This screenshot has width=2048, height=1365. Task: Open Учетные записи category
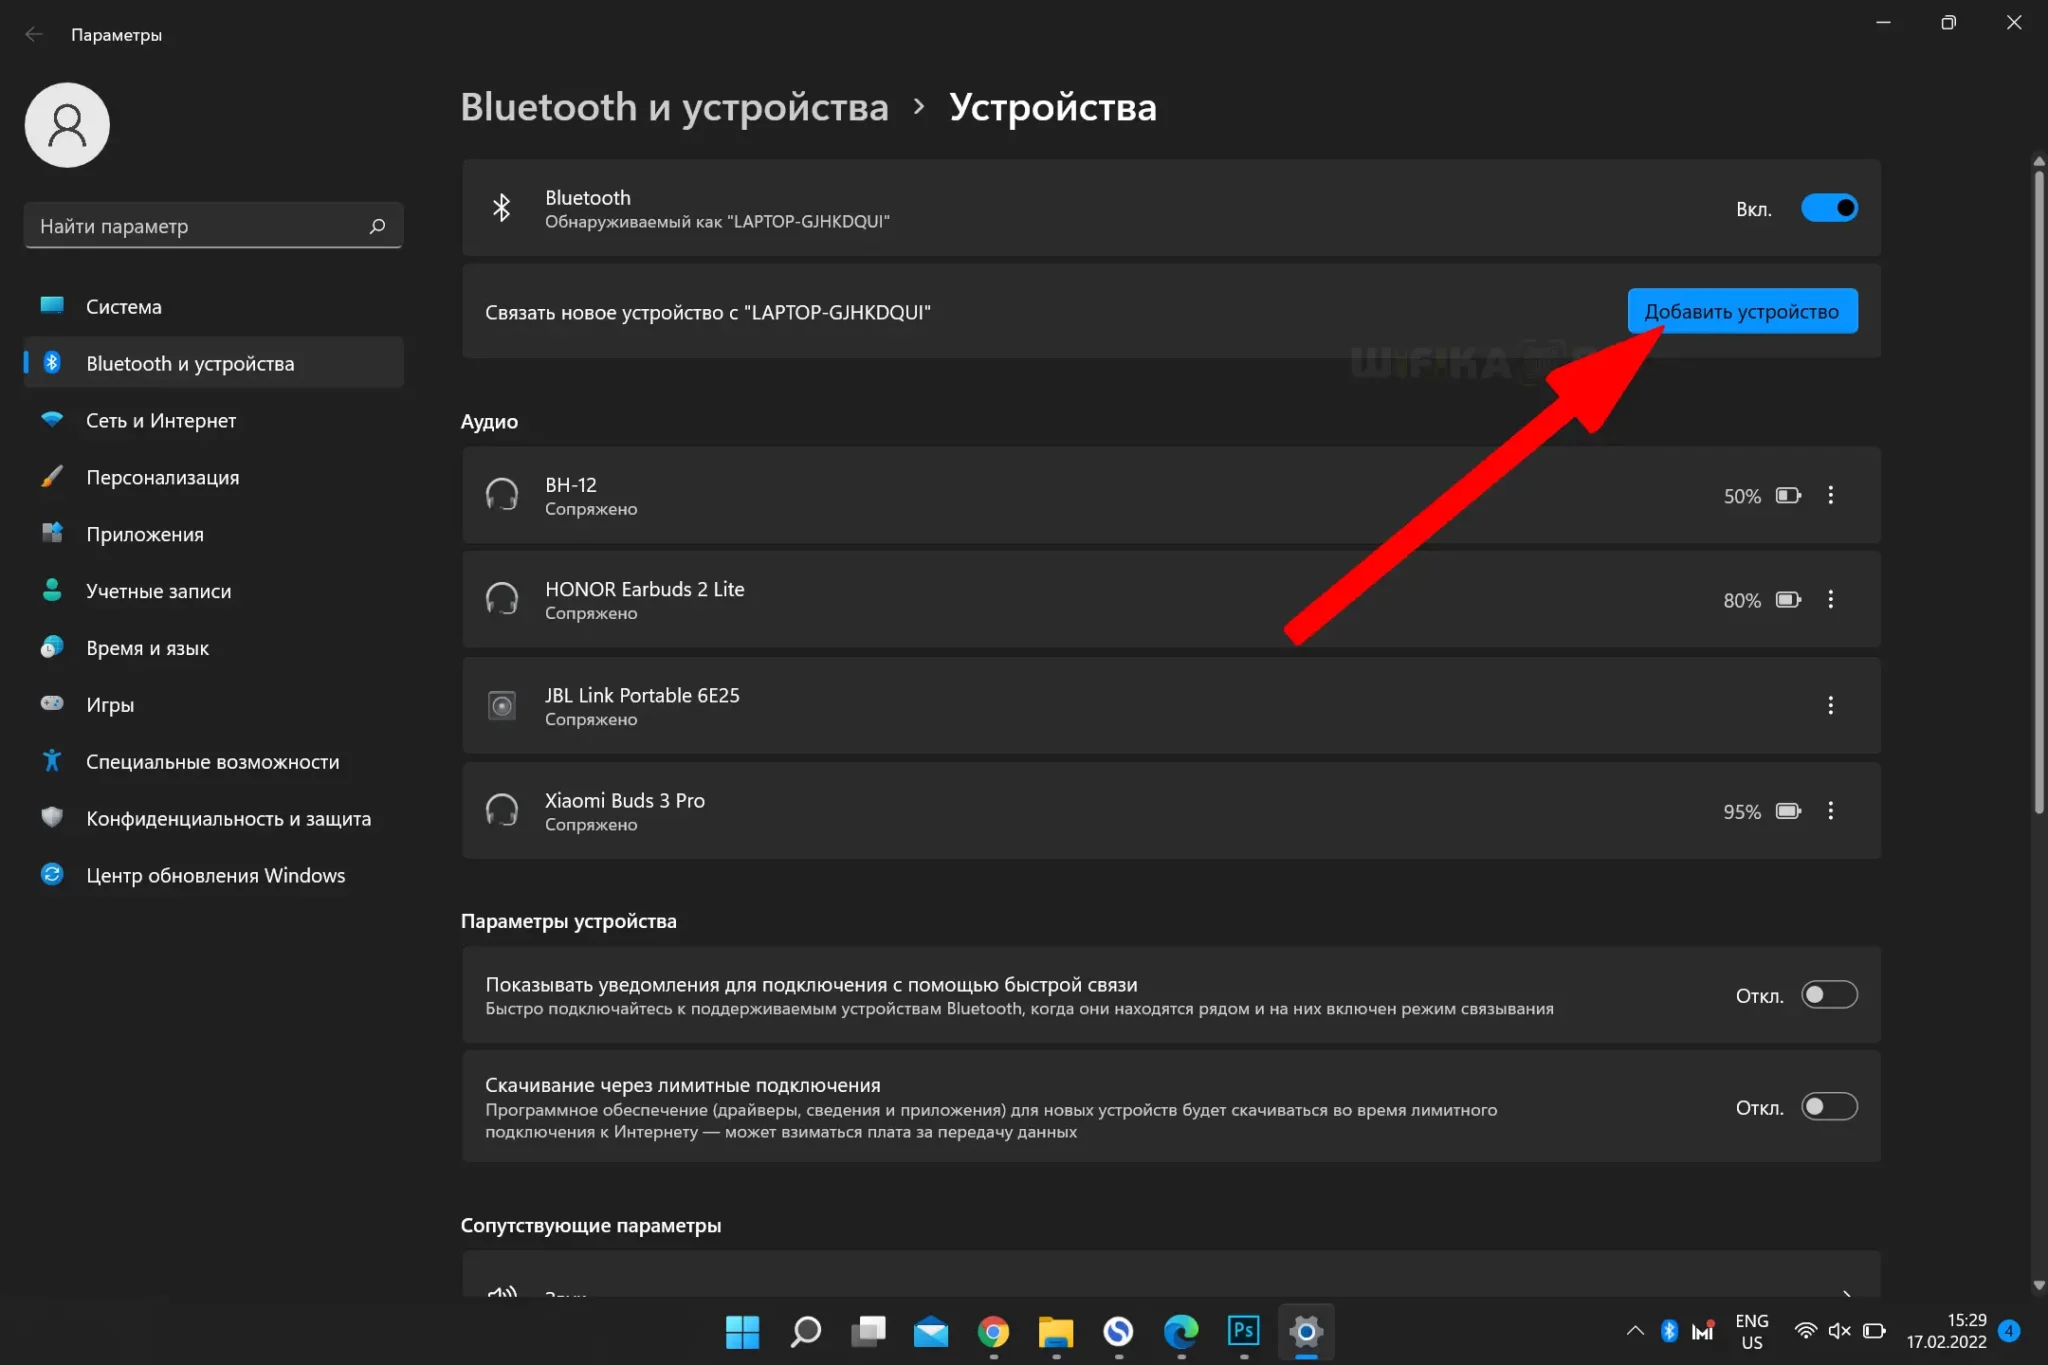click(x=213, y=591)
